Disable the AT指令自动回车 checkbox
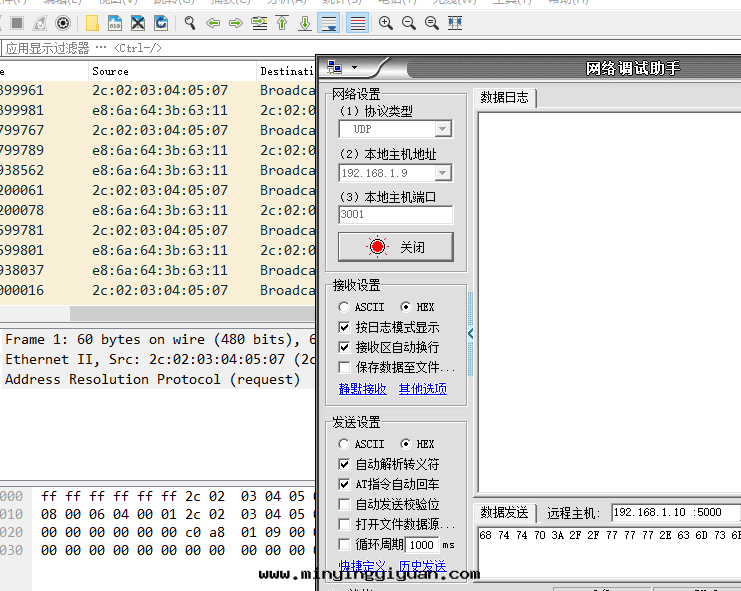 (x=345, y=484)
